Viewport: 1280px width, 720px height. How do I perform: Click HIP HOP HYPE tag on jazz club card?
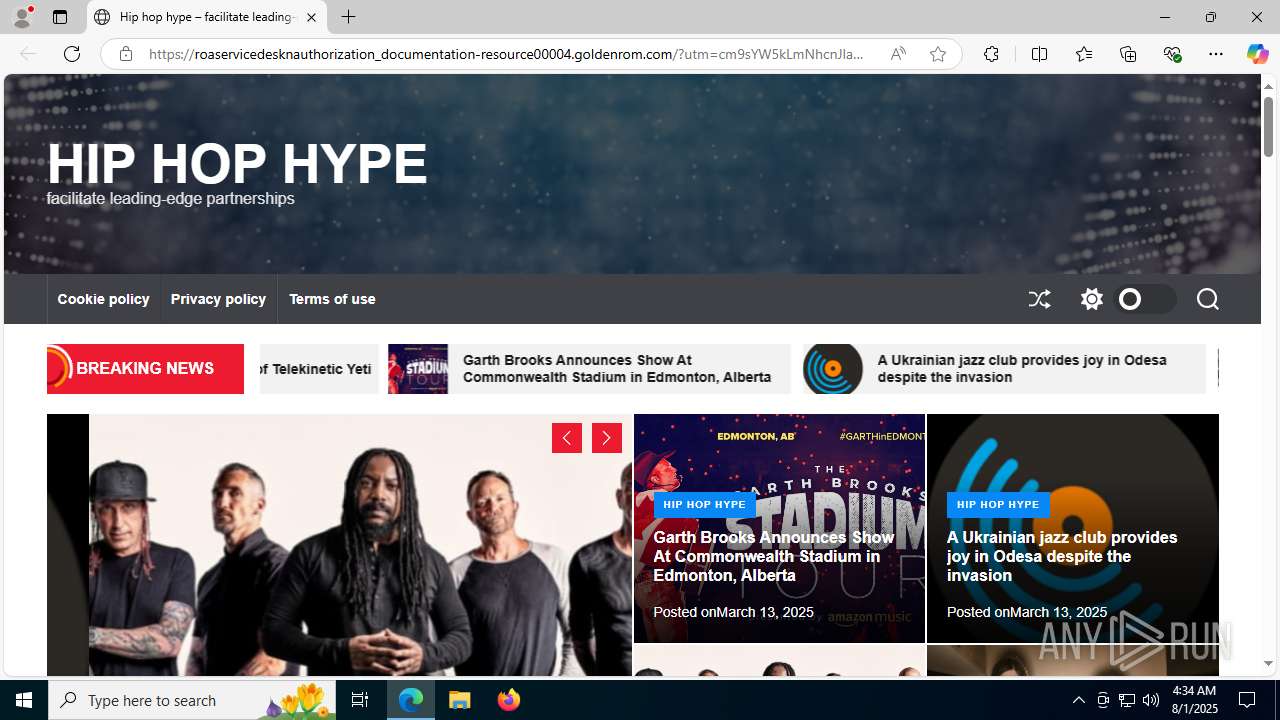pyautogui.click(x=998, y=504)
